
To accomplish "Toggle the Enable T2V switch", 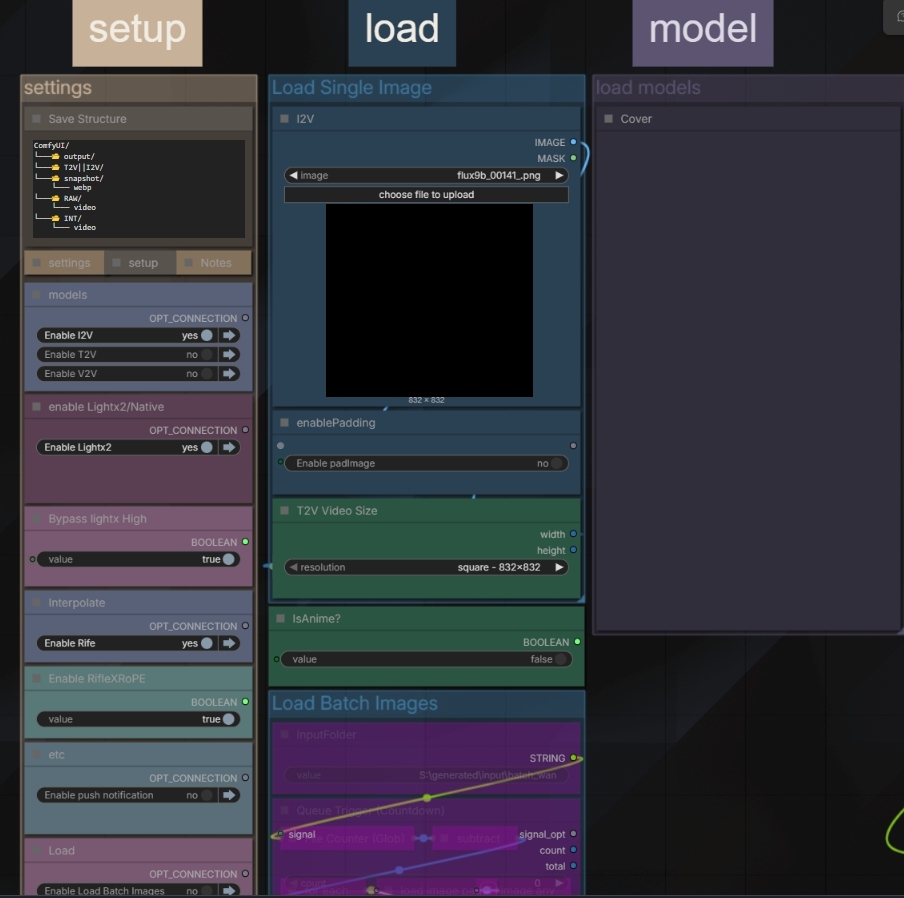I will click(206, 354).
